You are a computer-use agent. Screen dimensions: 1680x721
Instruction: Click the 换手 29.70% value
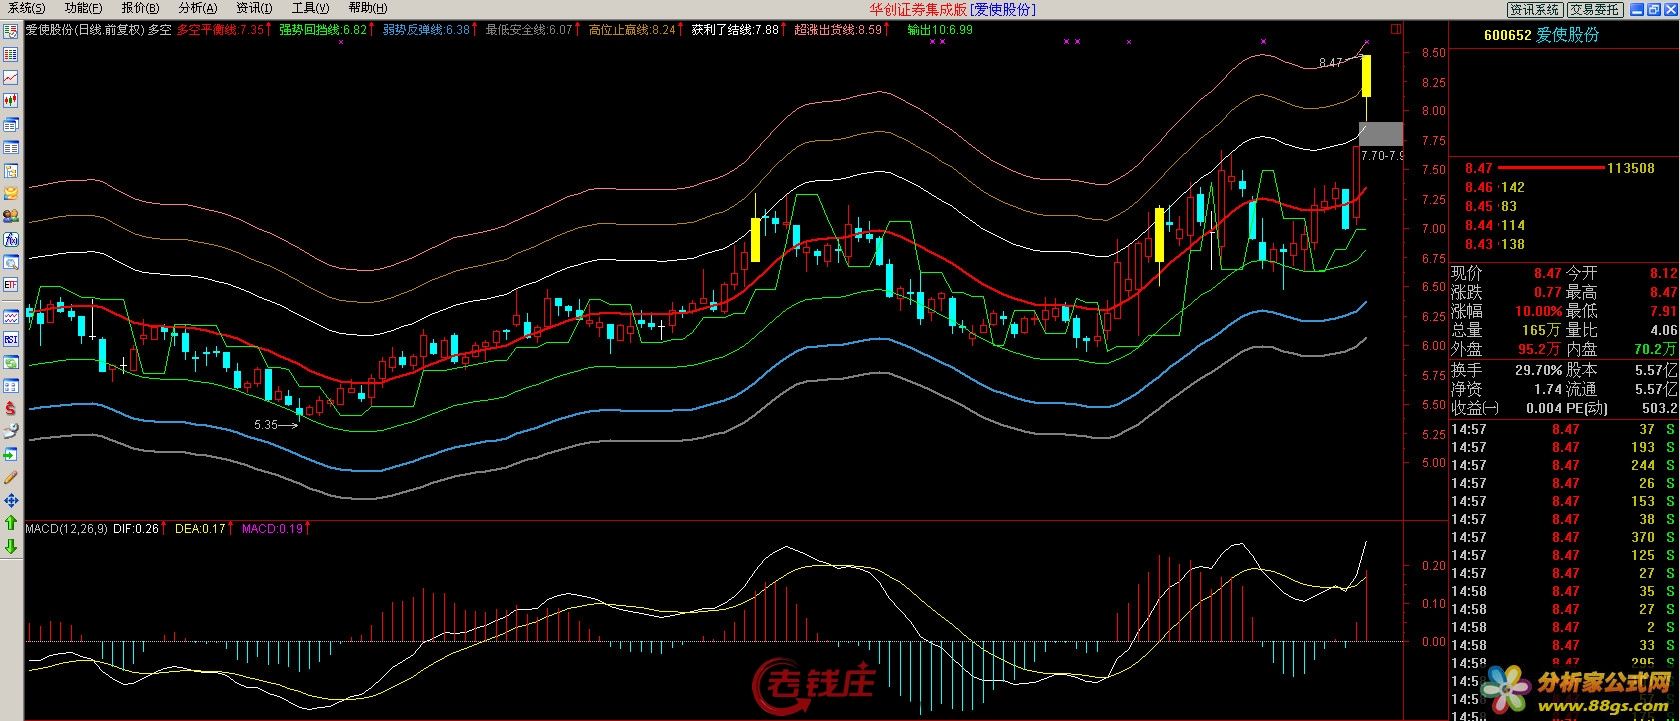click(1538, 370)
